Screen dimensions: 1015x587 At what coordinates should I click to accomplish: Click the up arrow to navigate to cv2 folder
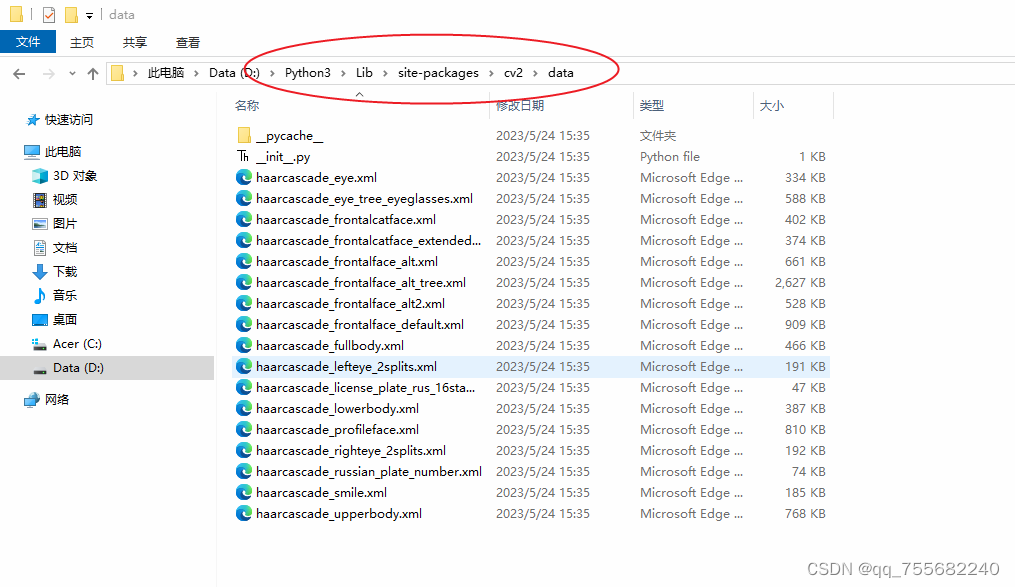coord(93,72)
